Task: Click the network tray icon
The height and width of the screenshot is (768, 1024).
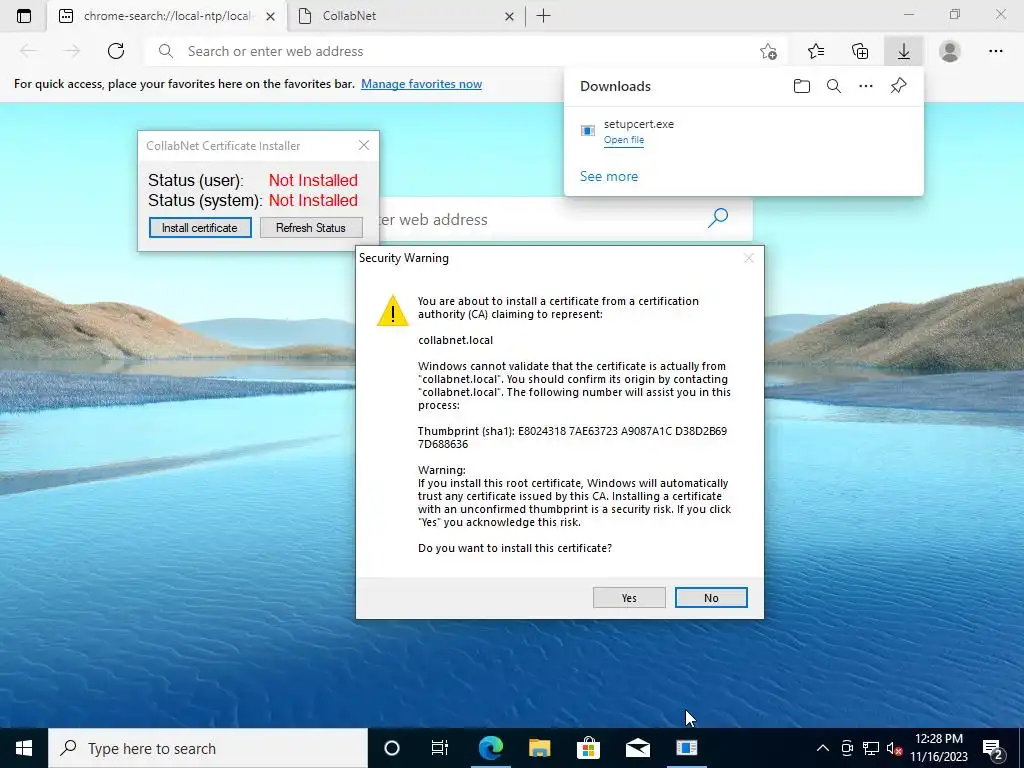Action: click(871, 748)
